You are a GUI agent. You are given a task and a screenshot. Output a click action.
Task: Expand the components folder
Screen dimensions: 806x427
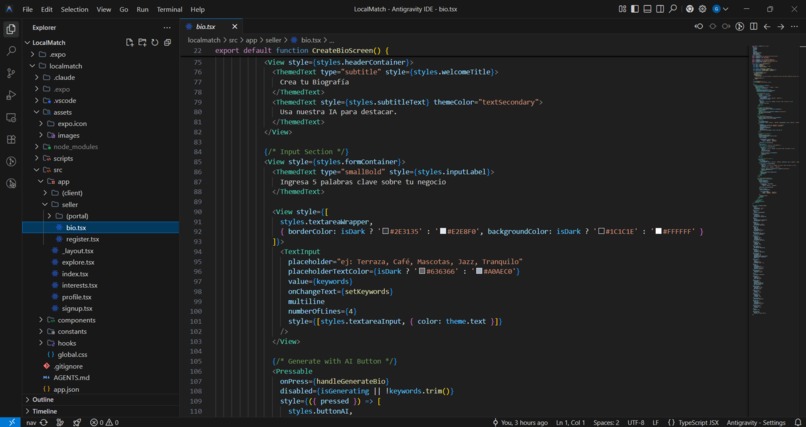(x=101, y=320)
